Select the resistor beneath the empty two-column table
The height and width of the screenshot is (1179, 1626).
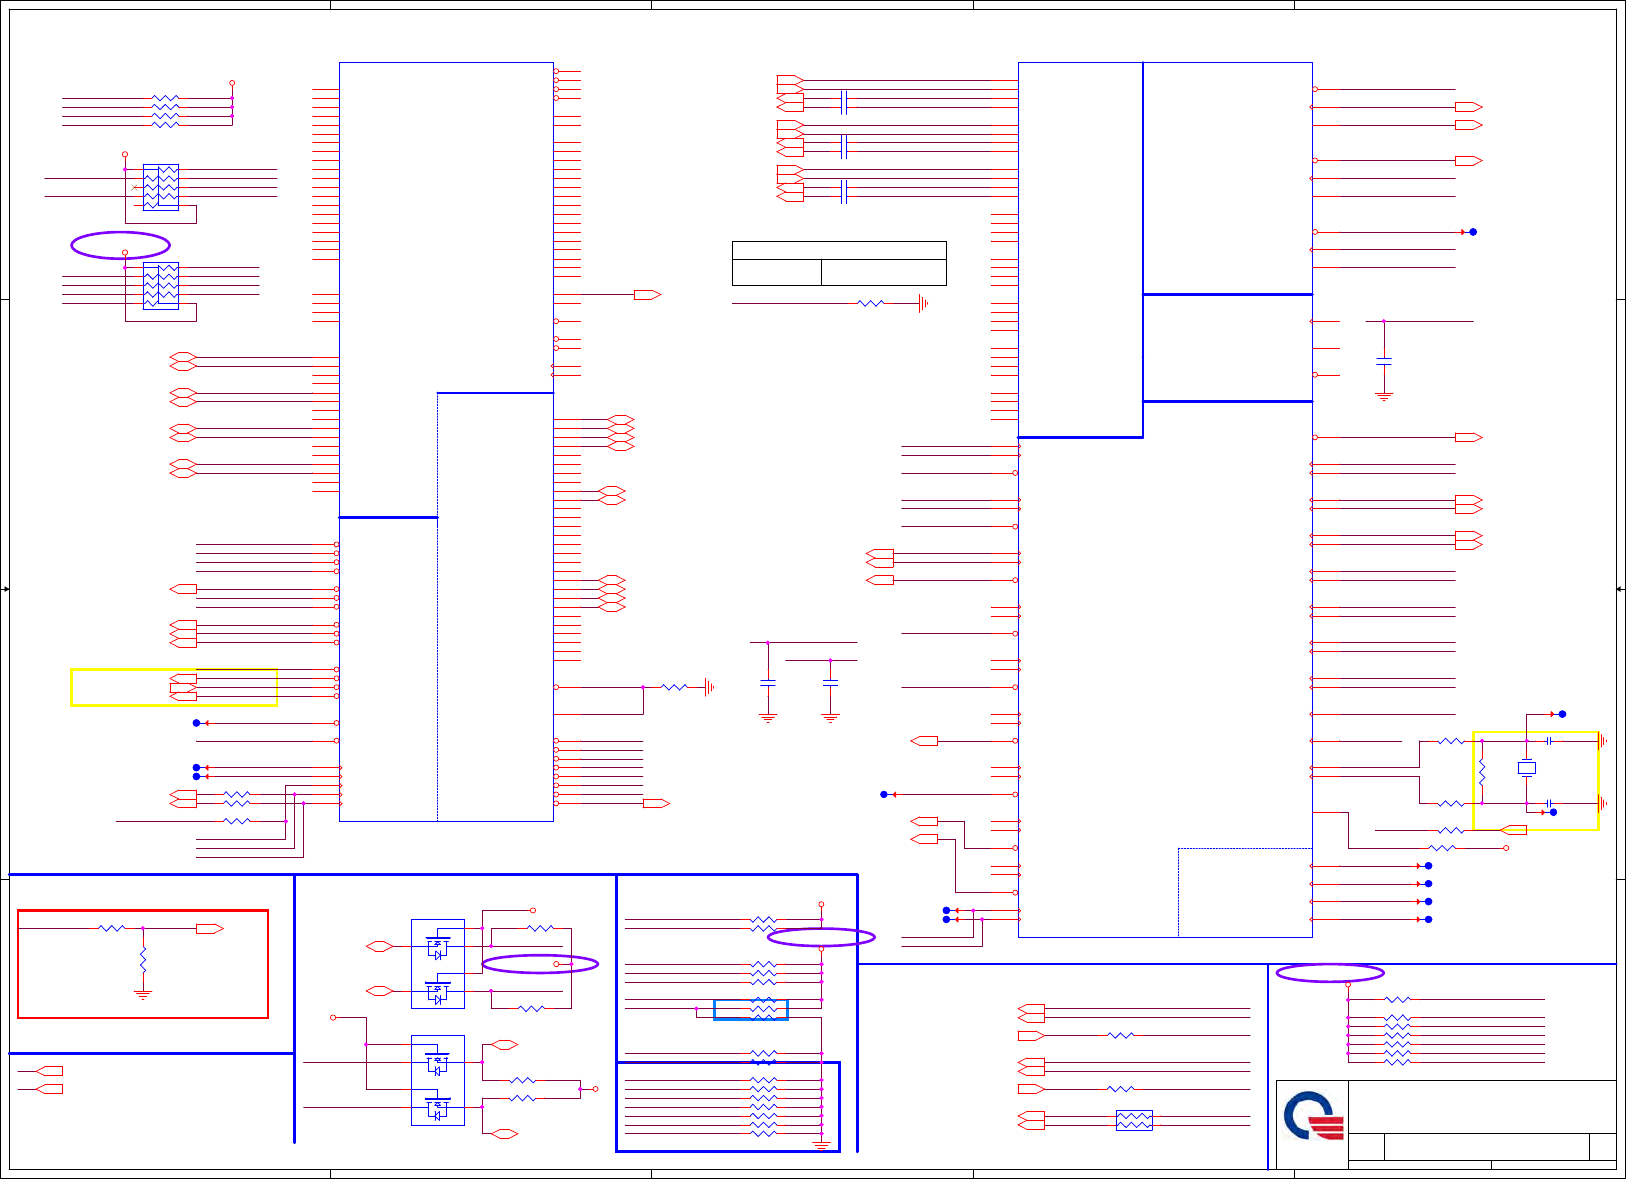point(871,303)
